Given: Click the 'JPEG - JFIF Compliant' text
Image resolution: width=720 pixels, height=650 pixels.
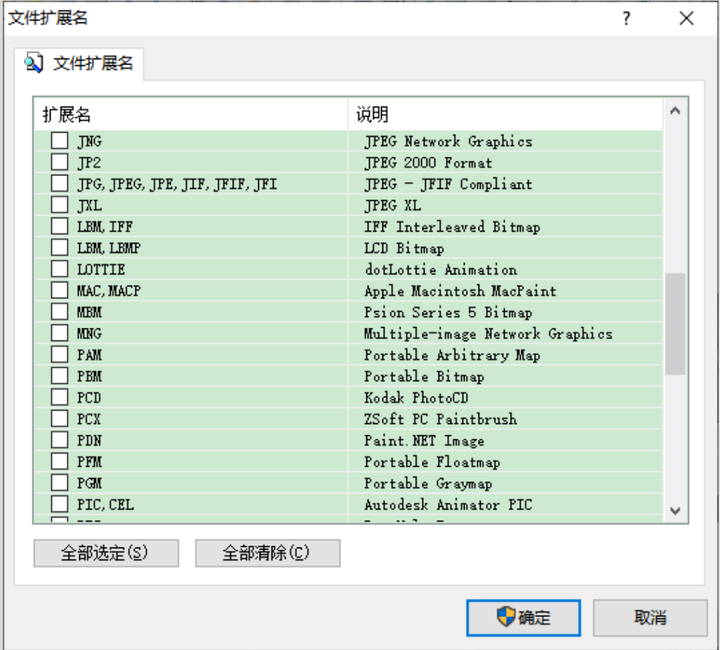Looking at the screenshot, I should pos(448,184).
